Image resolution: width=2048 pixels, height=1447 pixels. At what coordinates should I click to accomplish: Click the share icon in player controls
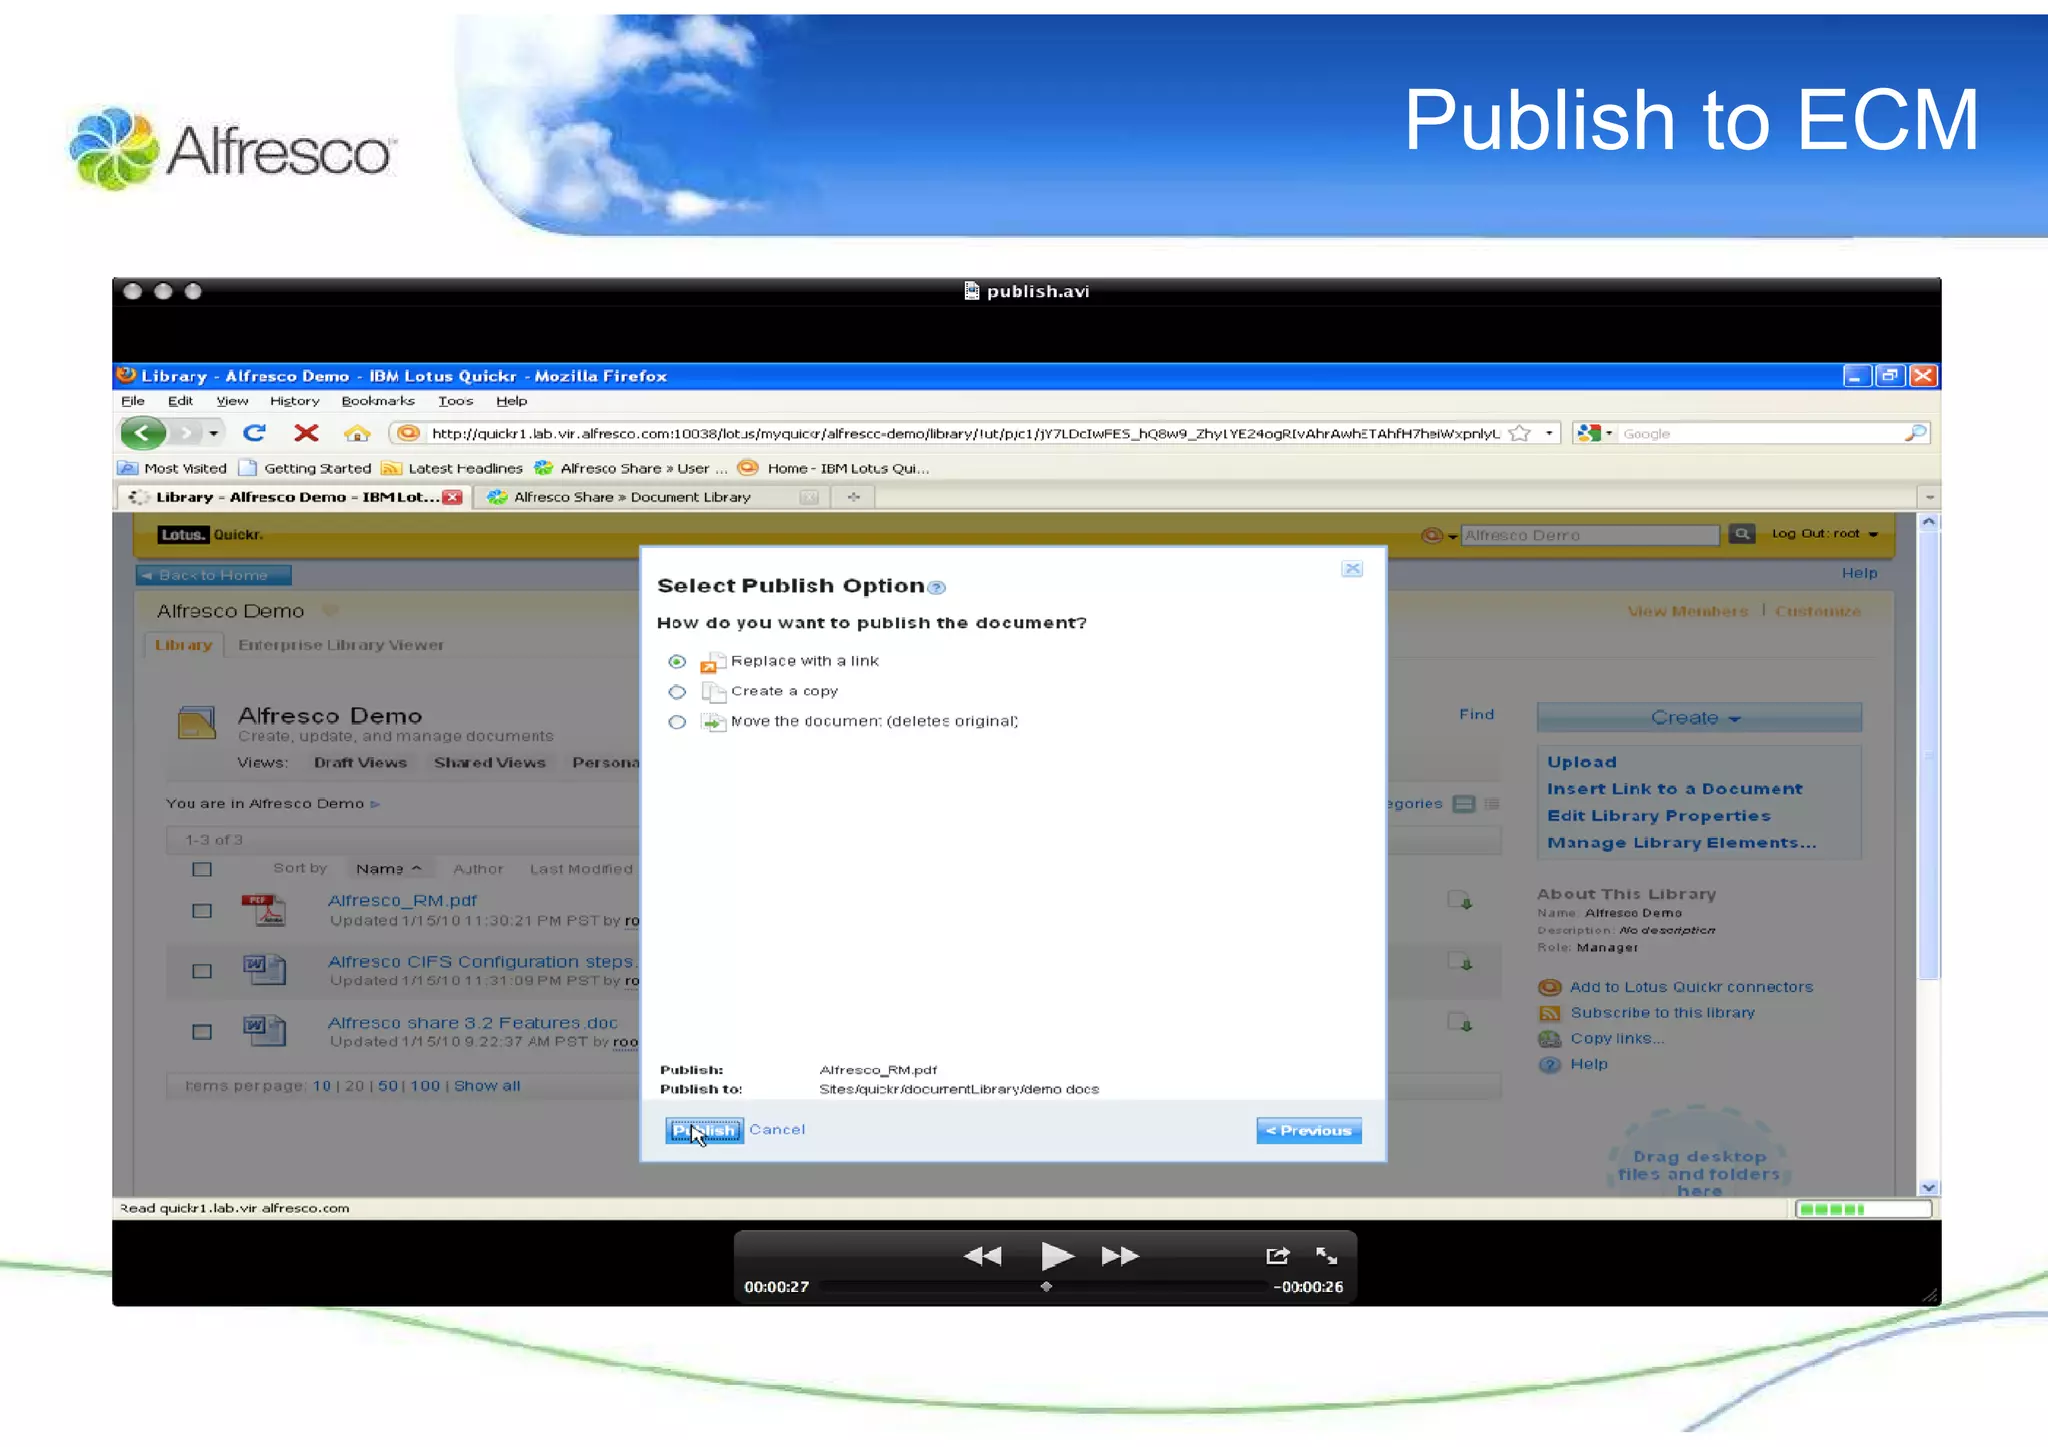(1277, 1256)
